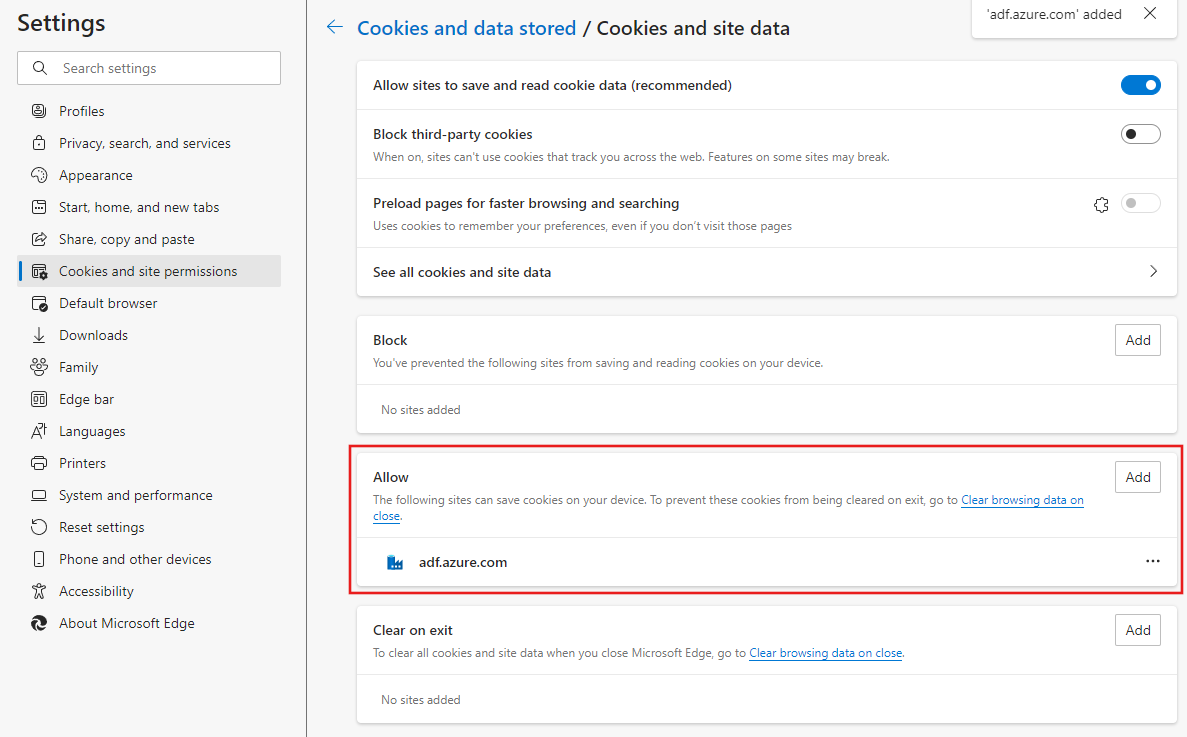The height and width of the screenshot is (737, 1187).
Task: Toggle Allow sites to save cookie data
Action: point(1140,86)
